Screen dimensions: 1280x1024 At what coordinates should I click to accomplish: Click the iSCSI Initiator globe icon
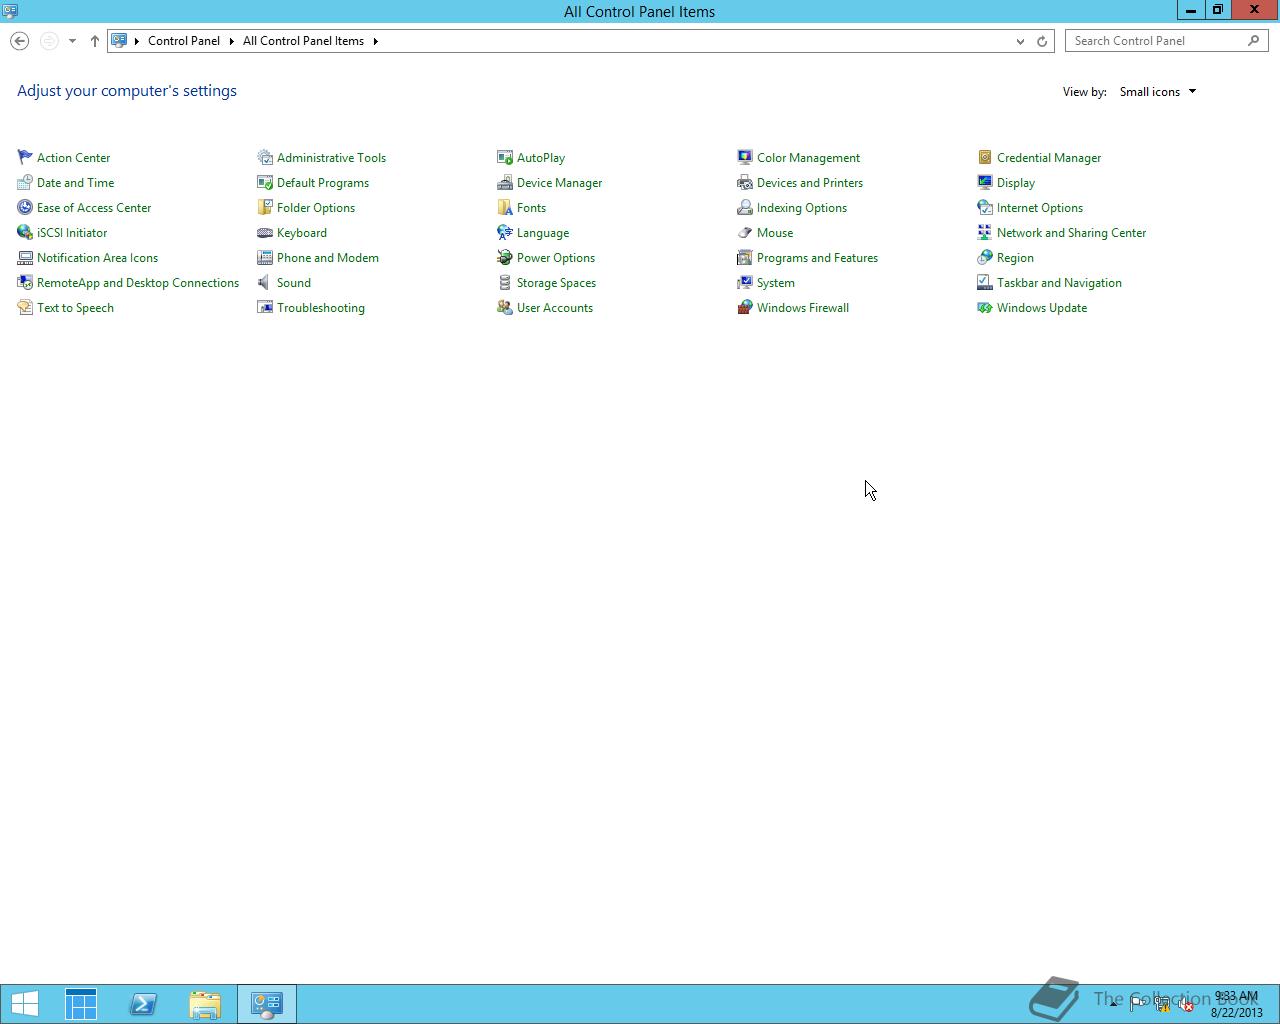coord(25,232)
